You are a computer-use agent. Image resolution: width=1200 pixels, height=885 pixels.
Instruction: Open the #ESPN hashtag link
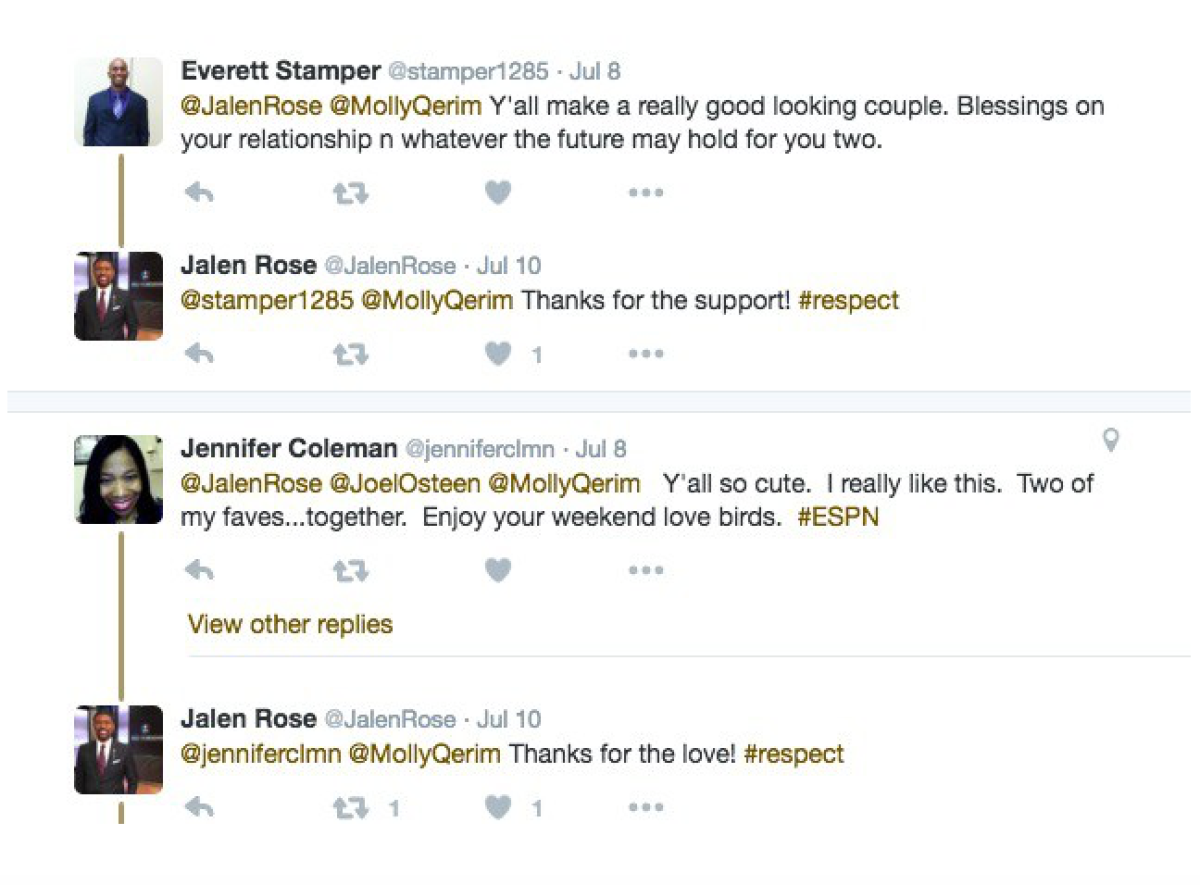click(838, 519)
